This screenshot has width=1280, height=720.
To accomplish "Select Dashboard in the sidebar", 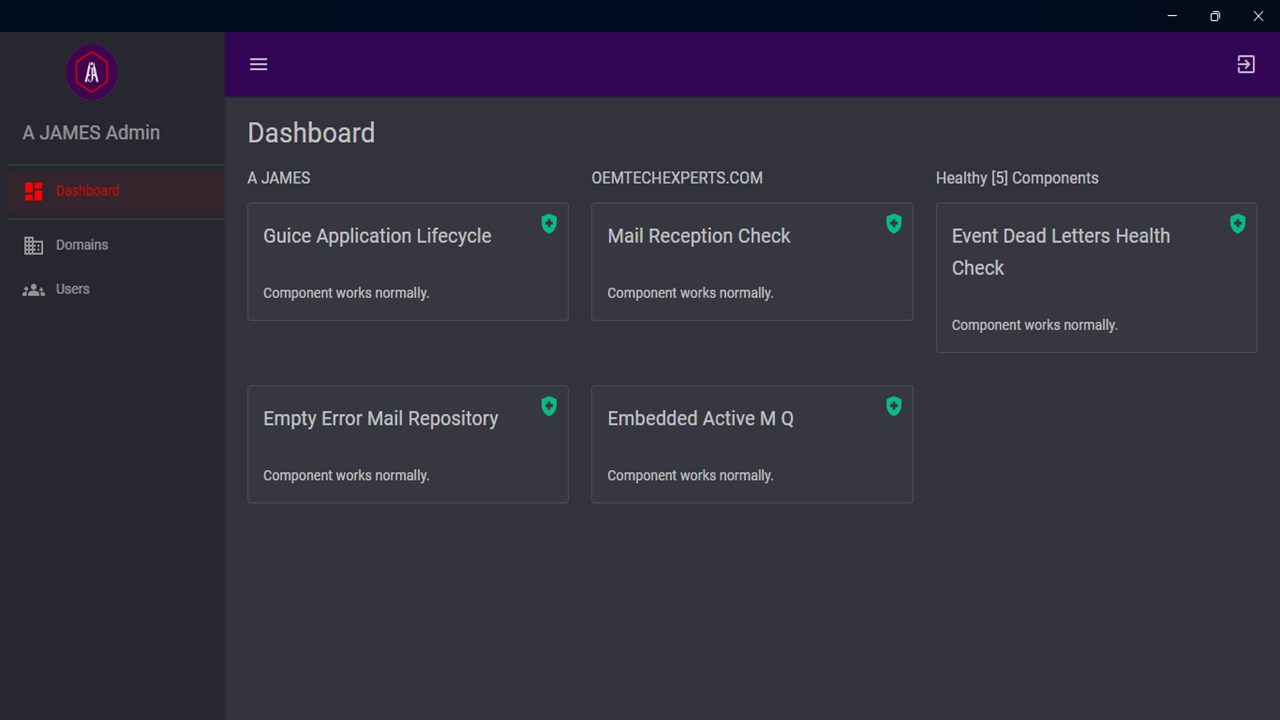I will point(88,191).
